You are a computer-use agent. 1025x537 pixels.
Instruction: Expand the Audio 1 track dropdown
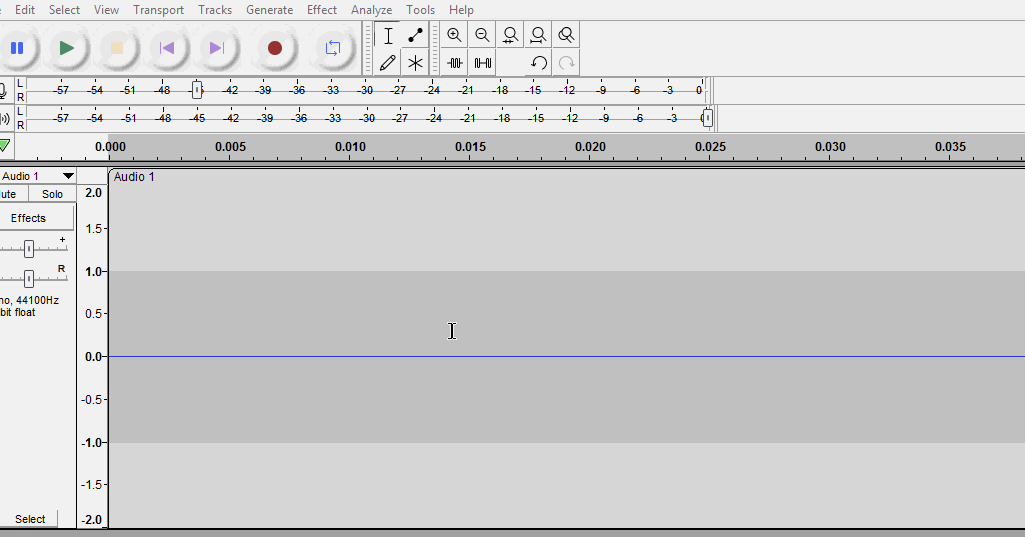68,176
